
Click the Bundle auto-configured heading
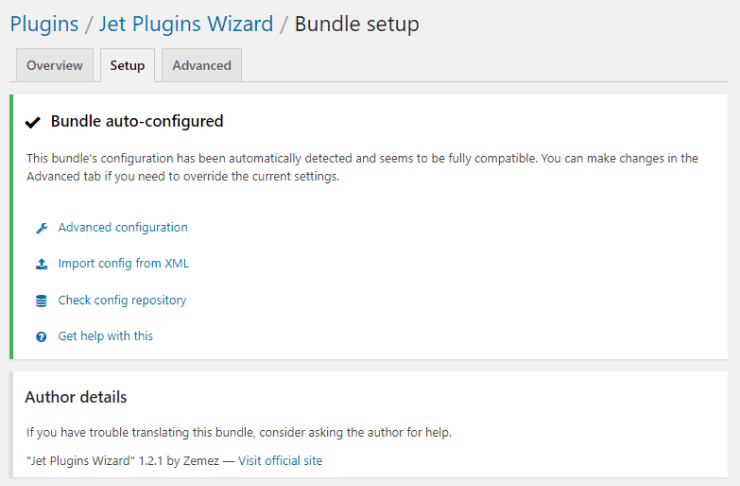point(137,121)
